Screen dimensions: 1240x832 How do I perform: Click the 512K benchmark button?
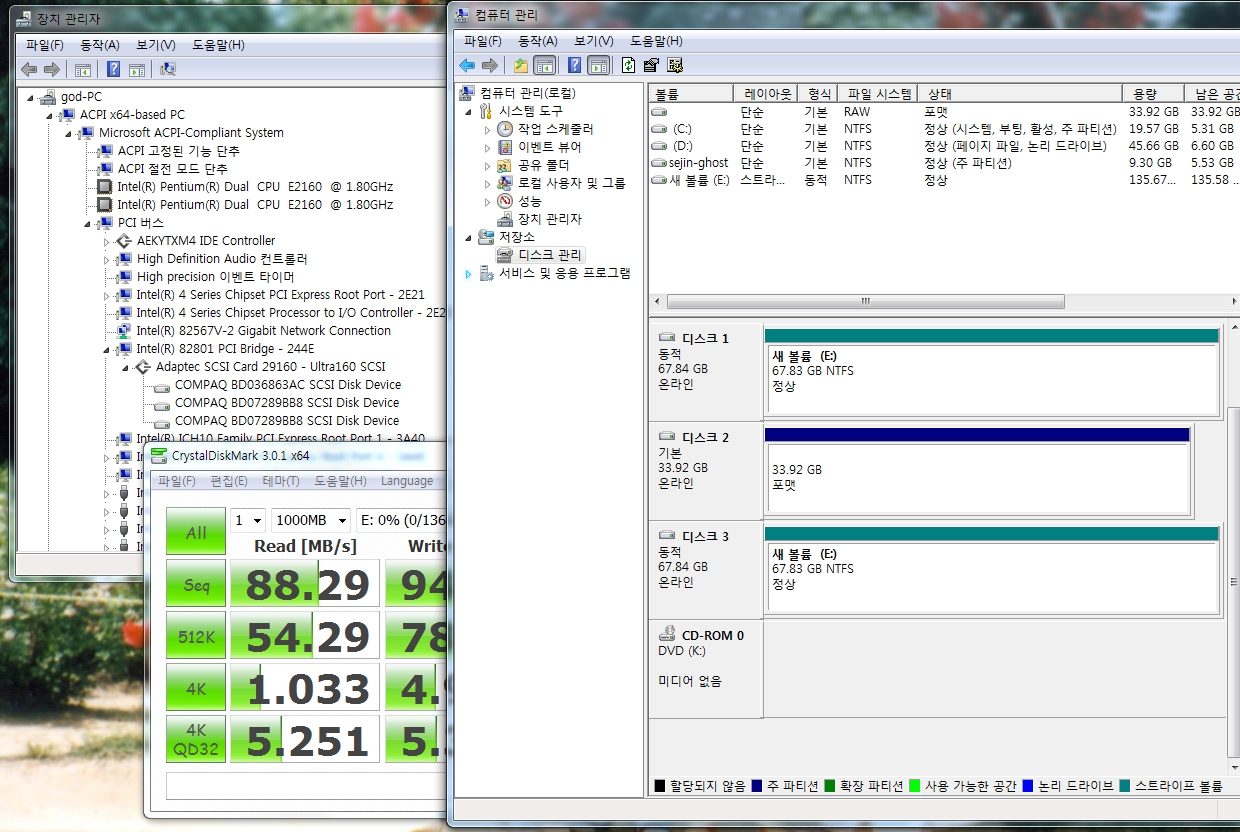[x=196, y=636]
